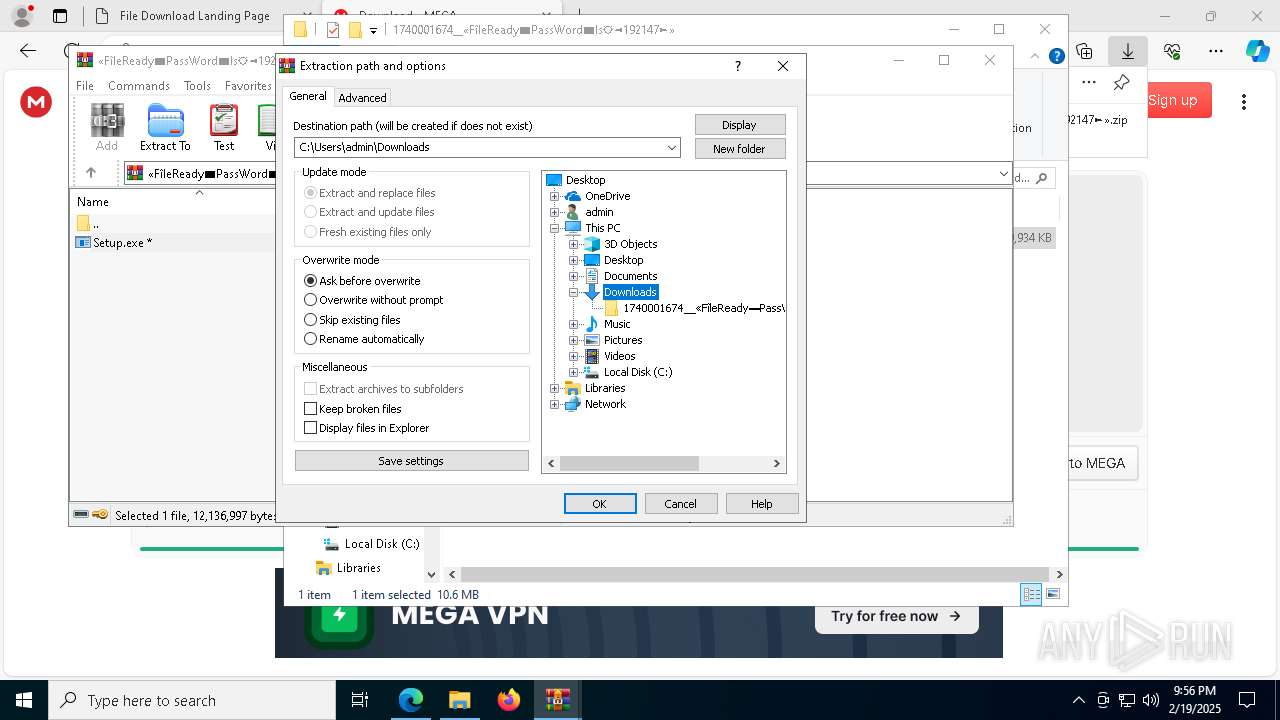The width and height of the screenshot is (1280, 720).
Task: Open File Explorer from the taskbar
Action: [x=460, y=700]
